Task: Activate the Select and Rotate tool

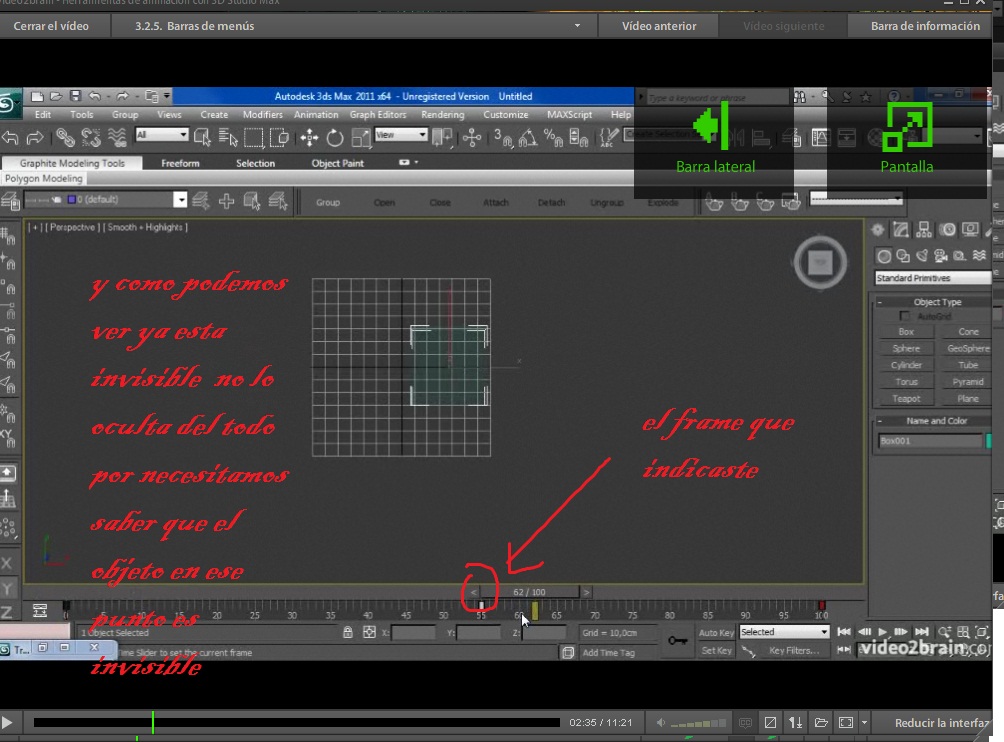Action: [335, 137]
